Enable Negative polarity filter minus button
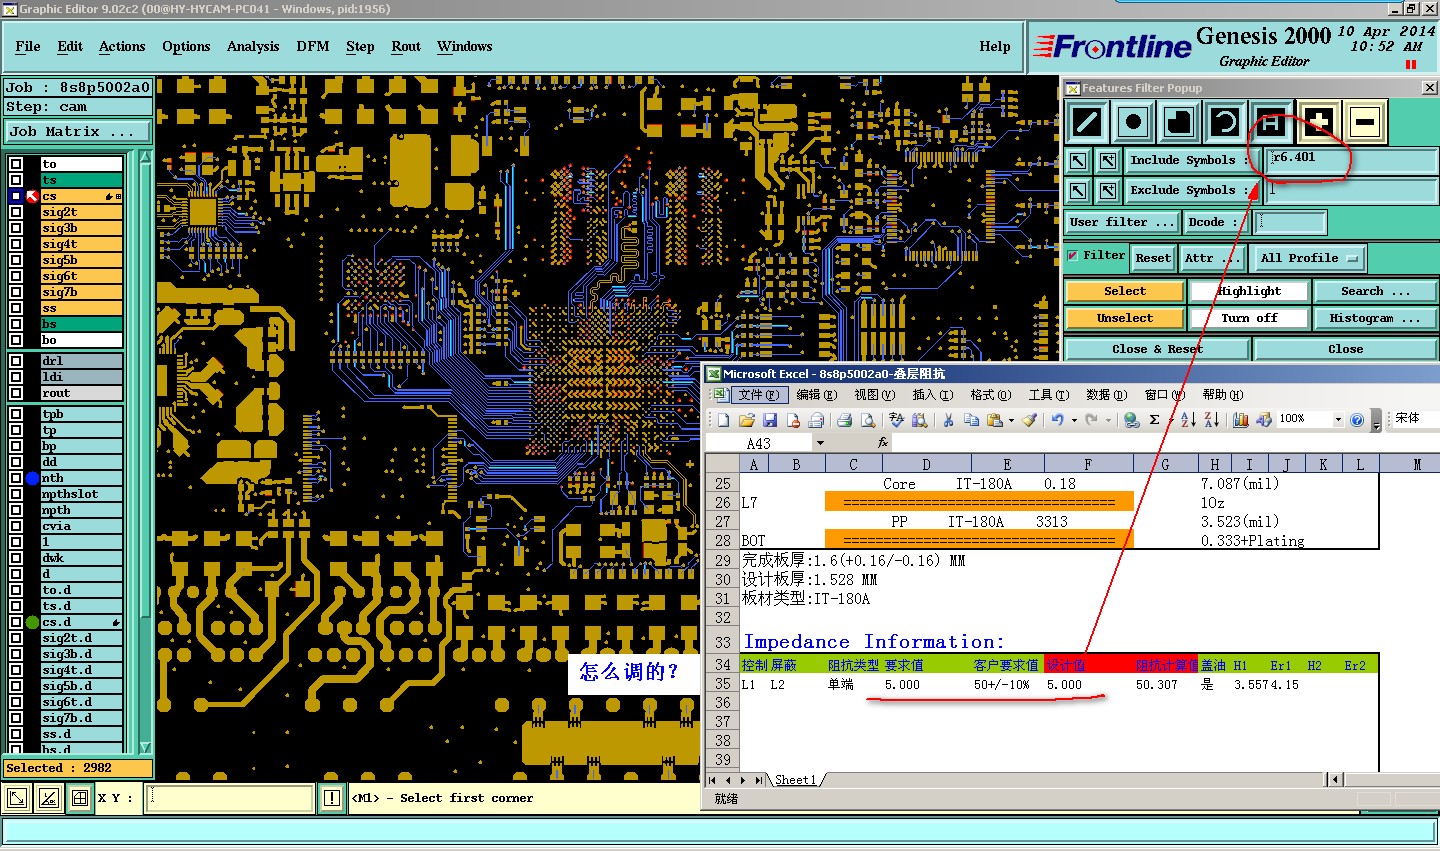Image resolution: width=1440 pixels, height=851 pixels. 1365,123
